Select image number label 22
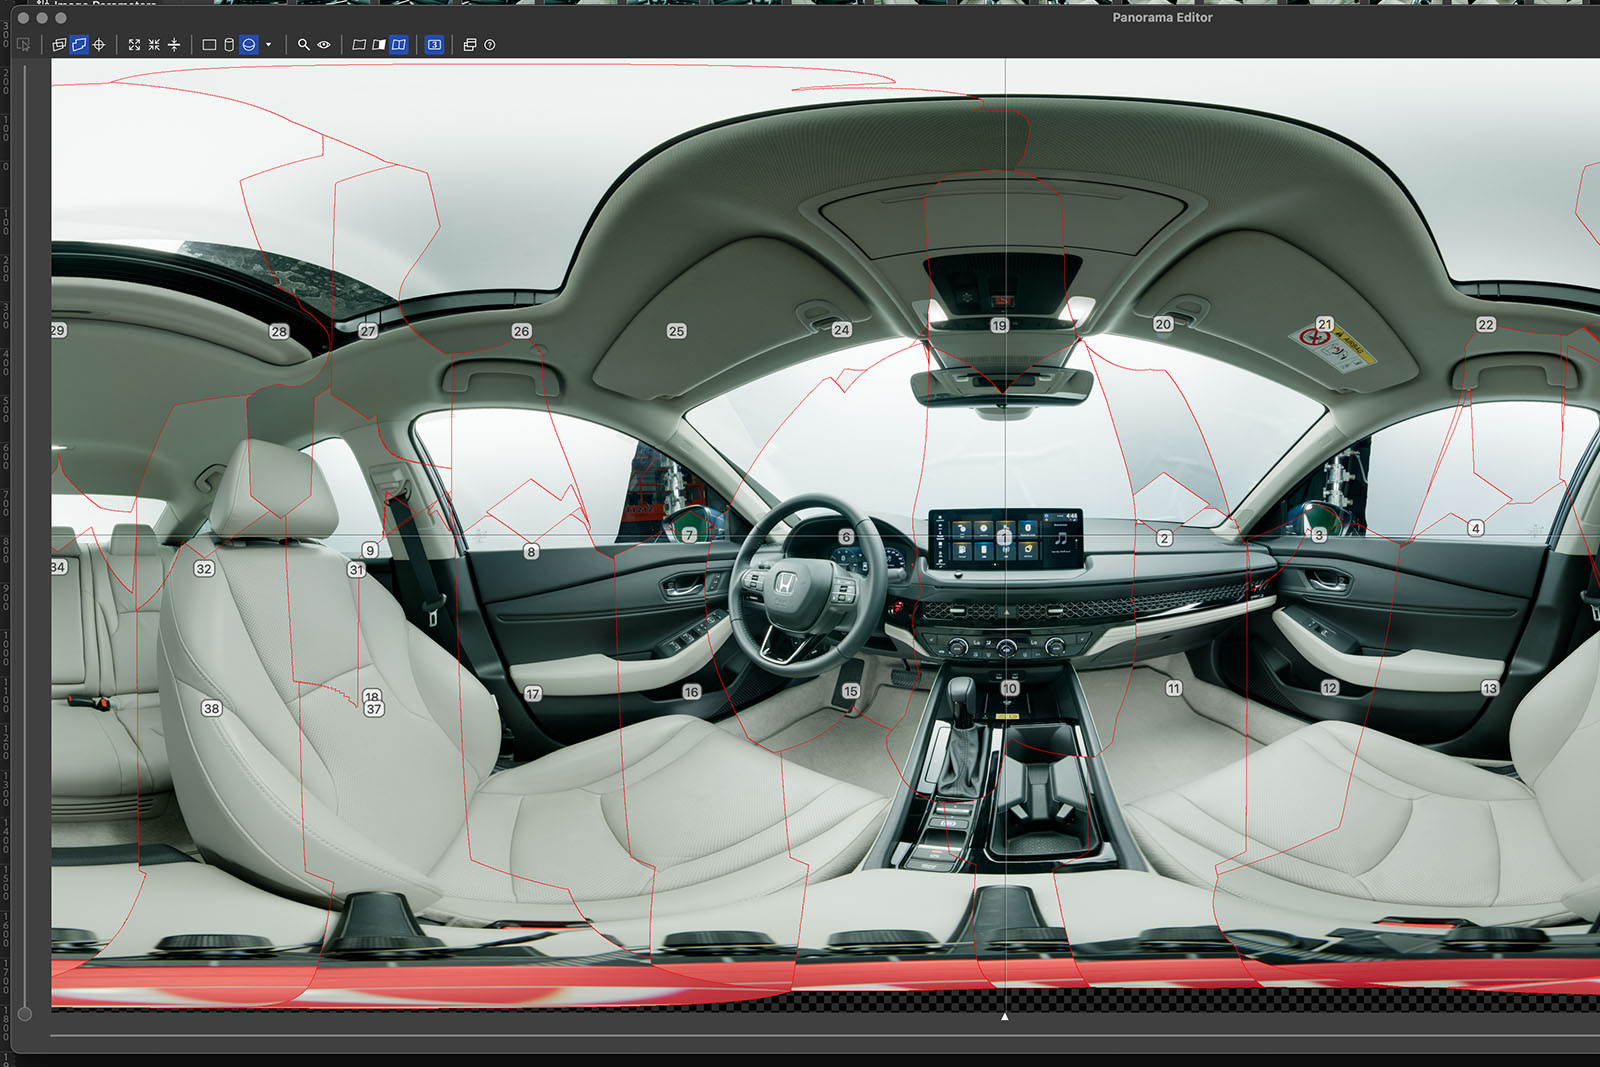The width and height of the screenshot is (1600, 1067). click(1486, 324)
